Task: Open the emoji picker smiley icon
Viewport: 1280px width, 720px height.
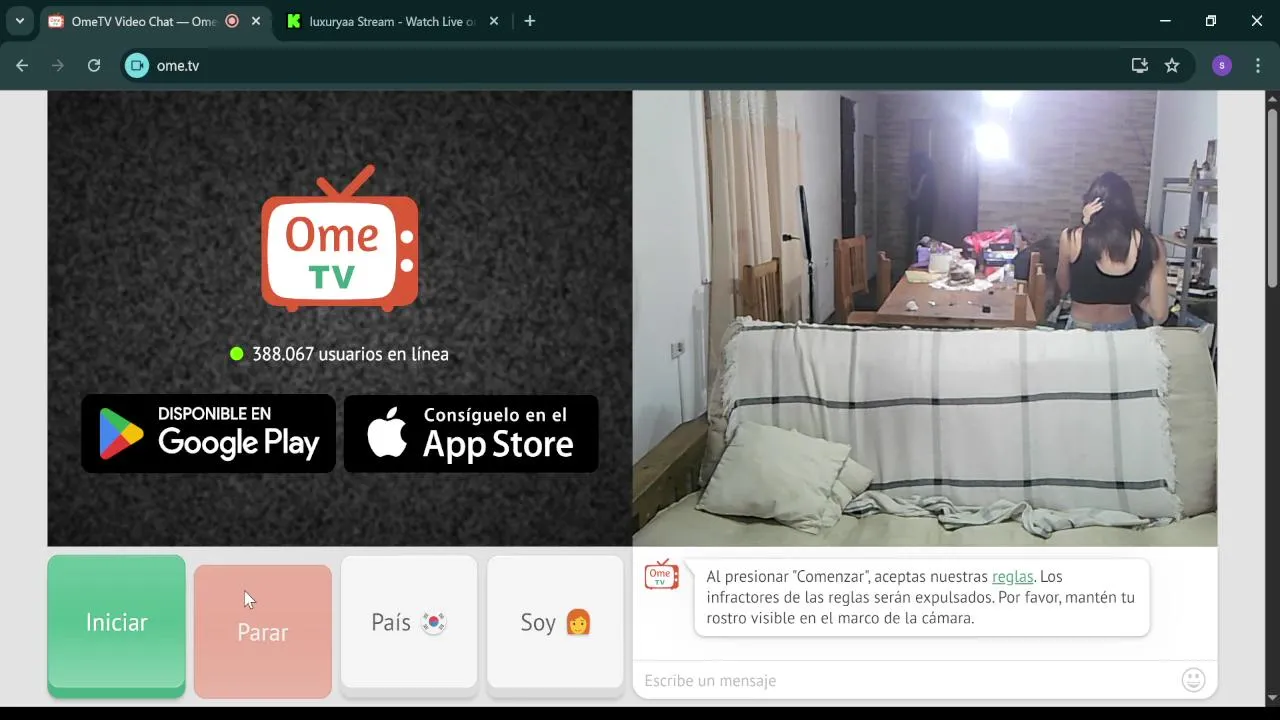Action: [x=1193, y=680]
